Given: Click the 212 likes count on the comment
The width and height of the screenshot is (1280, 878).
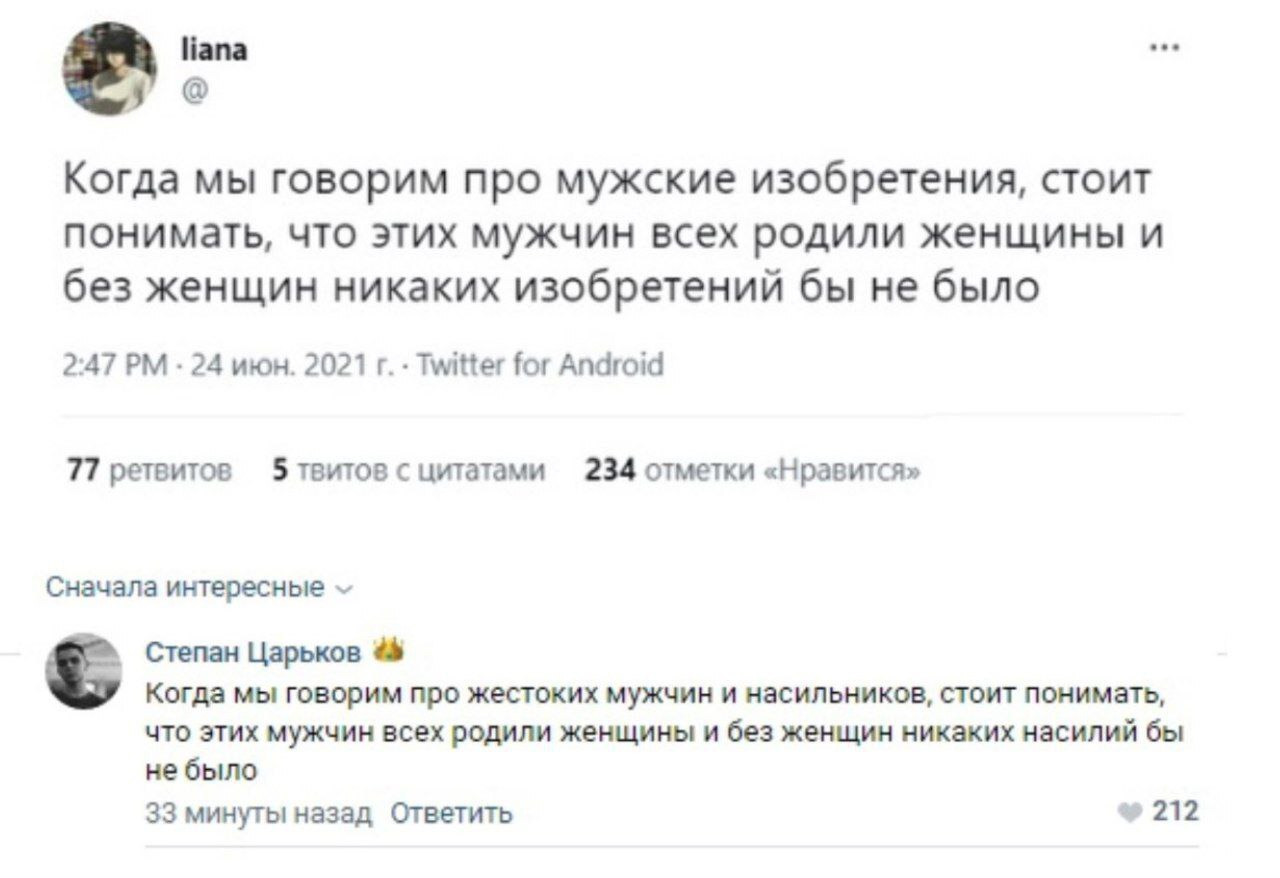Looking at the screenshot, I should pos(1175,811).
